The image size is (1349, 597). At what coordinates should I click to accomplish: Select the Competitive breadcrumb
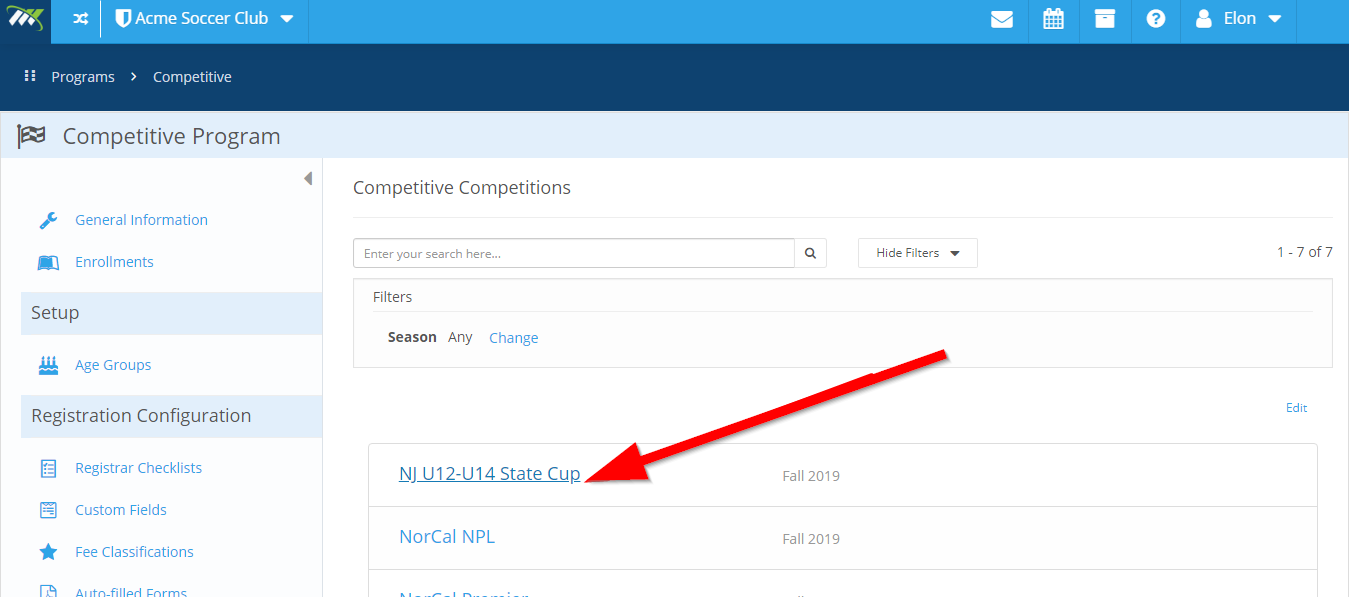pos(192,77)
